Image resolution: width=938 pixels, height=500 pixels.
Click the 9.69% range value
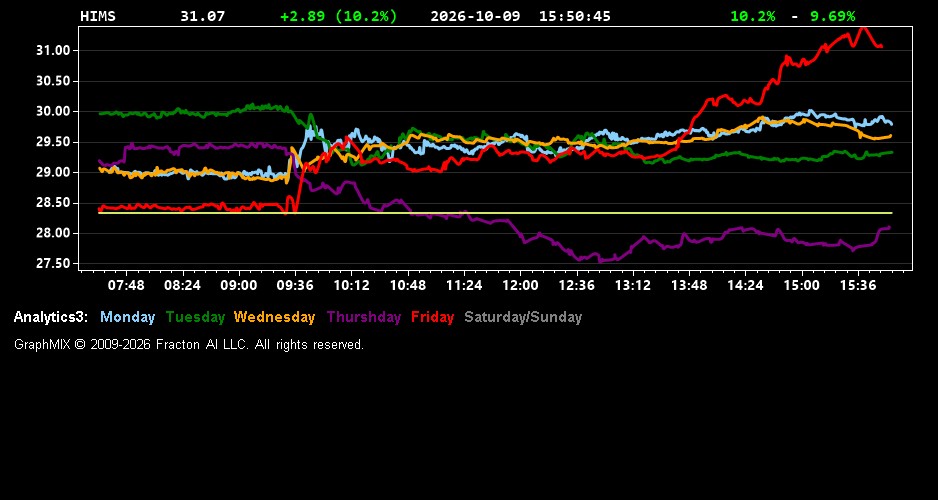click(833, 16)
